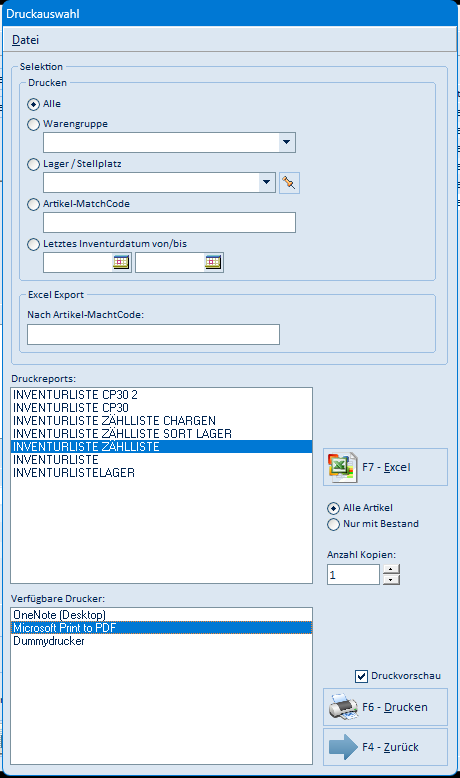Screen dimensions: 460x778
Task: Click the blue arrow on F4 Zurück
Action: click(343, 747)
